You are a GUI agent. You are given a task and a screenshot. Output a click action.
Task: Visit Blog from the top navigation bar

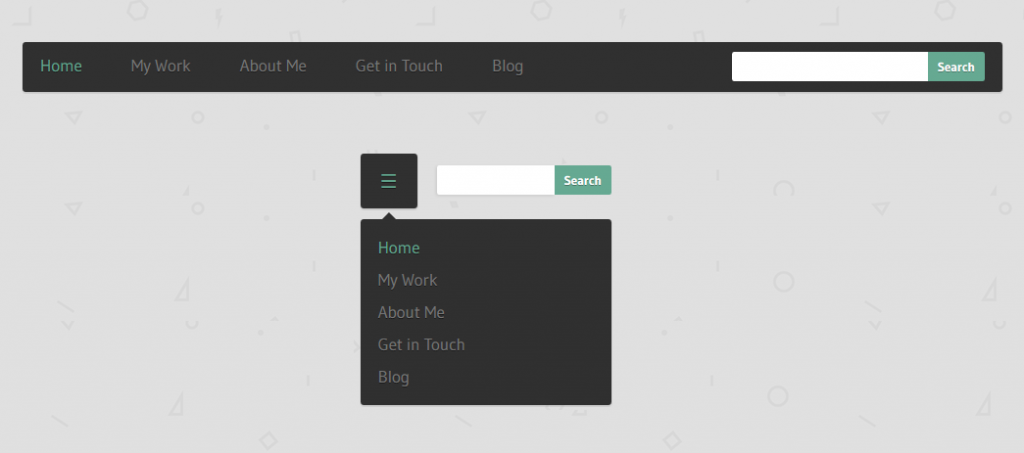coord(507,66)
